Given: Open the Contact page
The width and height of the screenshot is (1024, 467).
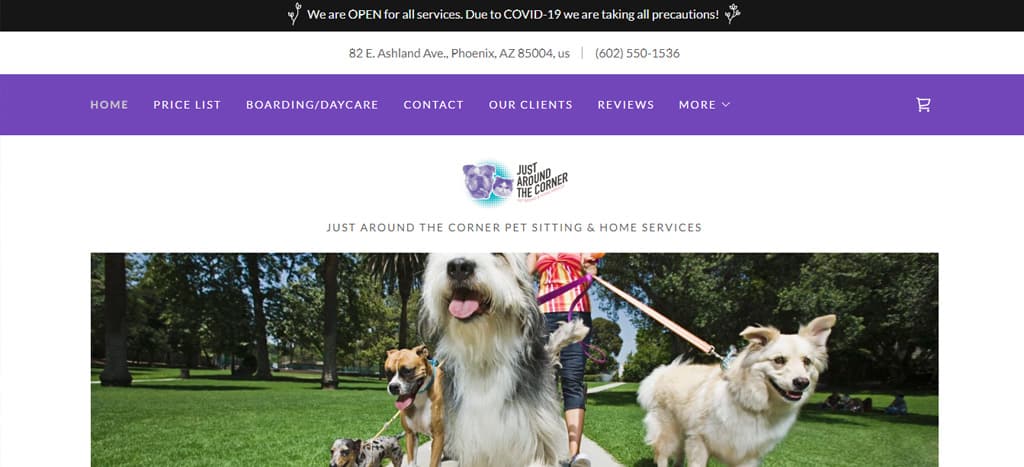Looking at the screenshot, I should click(x=434, y=105).
